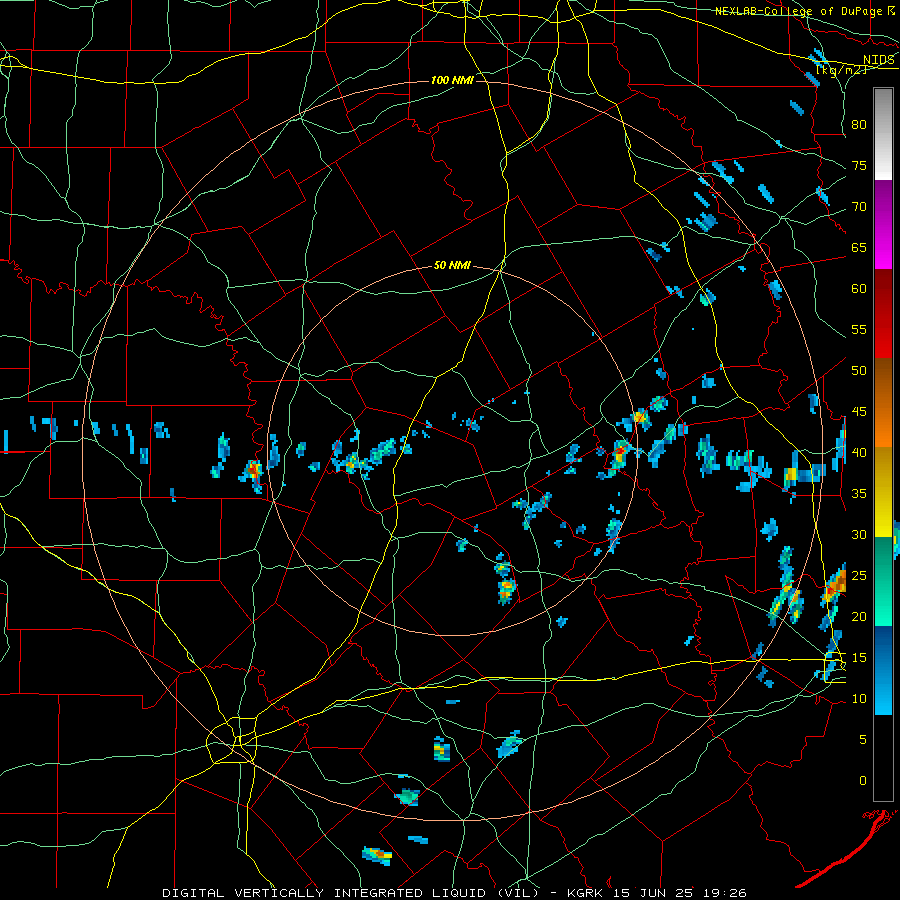The width and height of the screenshot is (900, 900).
Task: Click the 70 value on the scale
Action: coord(859,207)
